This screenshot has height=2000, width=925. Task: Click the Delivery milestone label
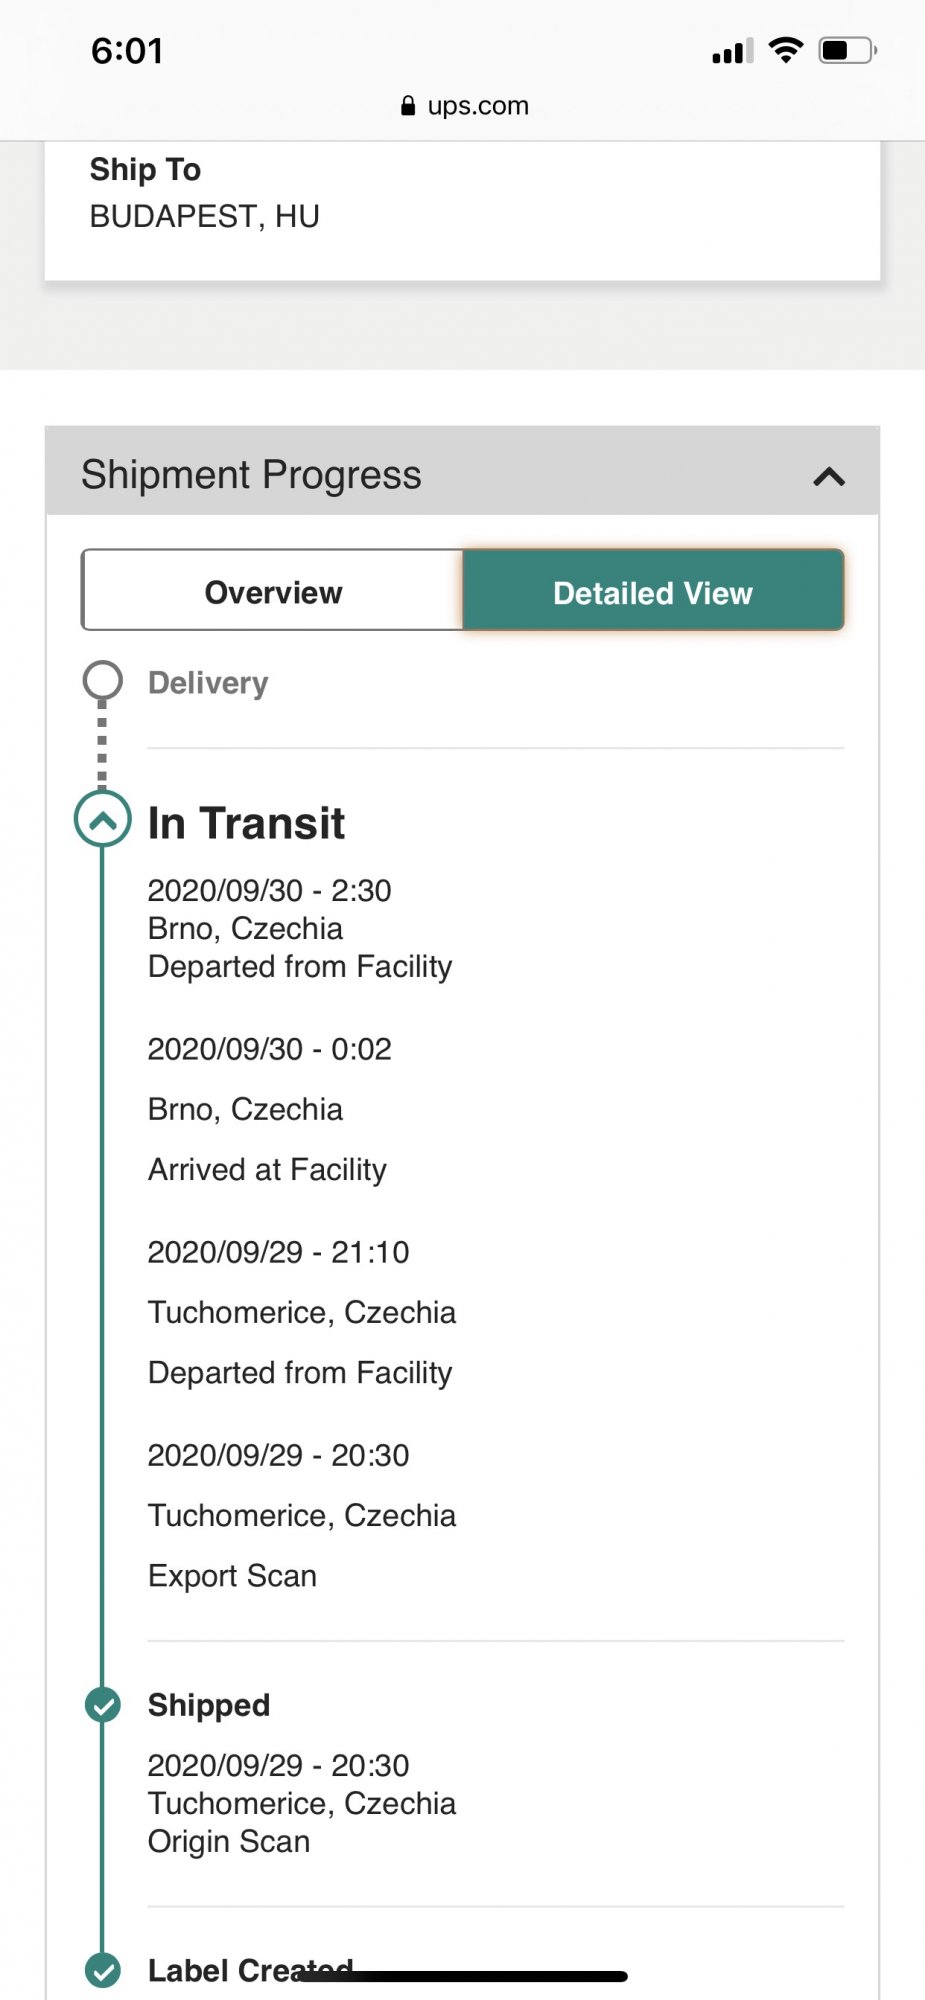tap(208, 683)
